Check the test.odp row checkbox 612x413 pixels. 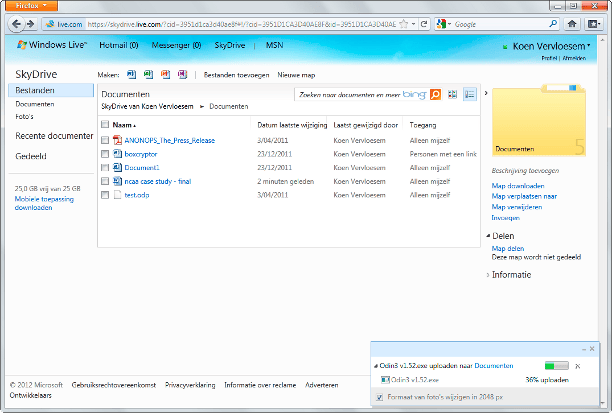pyautogui.click(x=105, y=195)
